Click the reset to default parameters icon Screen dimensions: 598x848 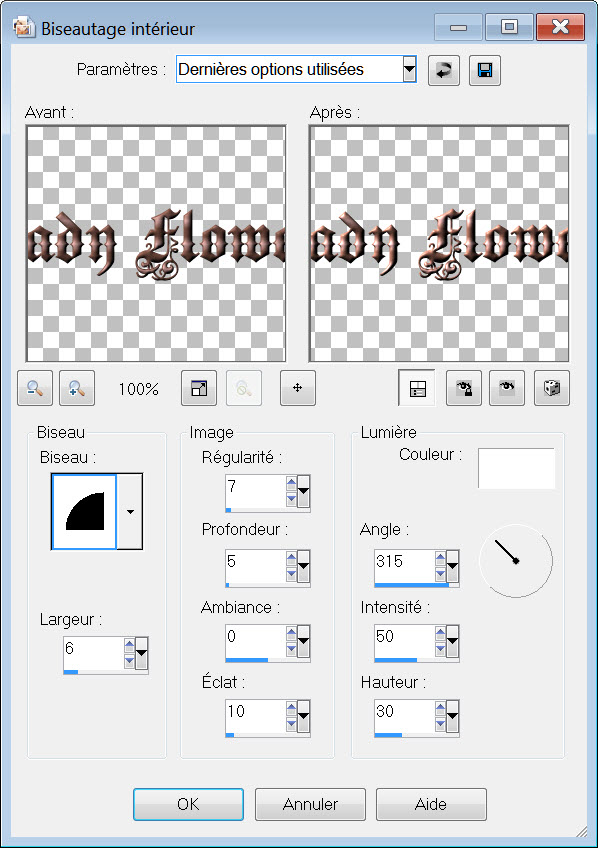coord(444,70)
